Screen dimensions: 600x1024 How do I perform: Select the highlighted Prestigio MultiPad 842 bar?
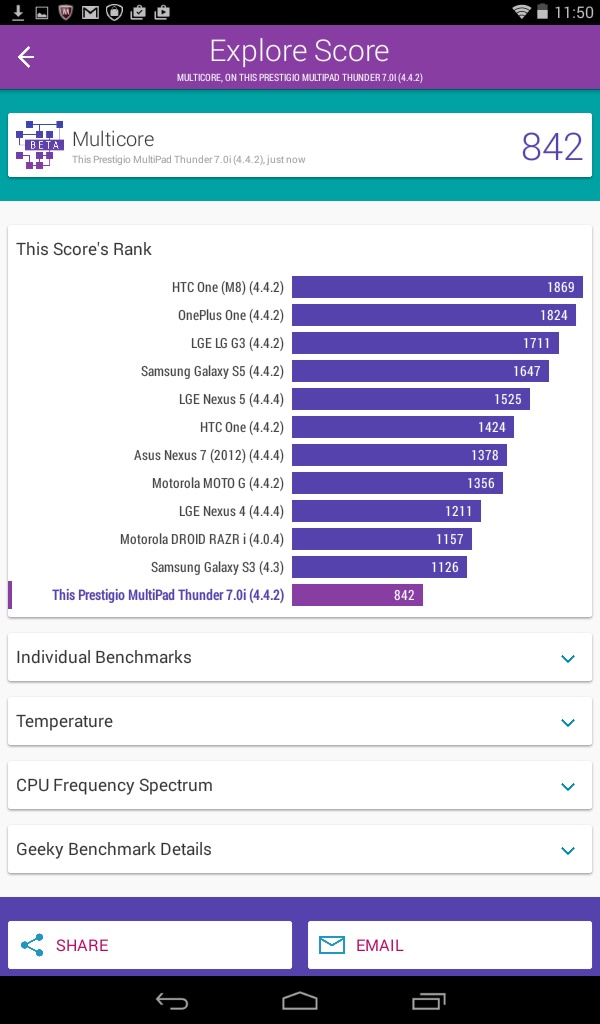pyautogui.click(x=357, y=595)
